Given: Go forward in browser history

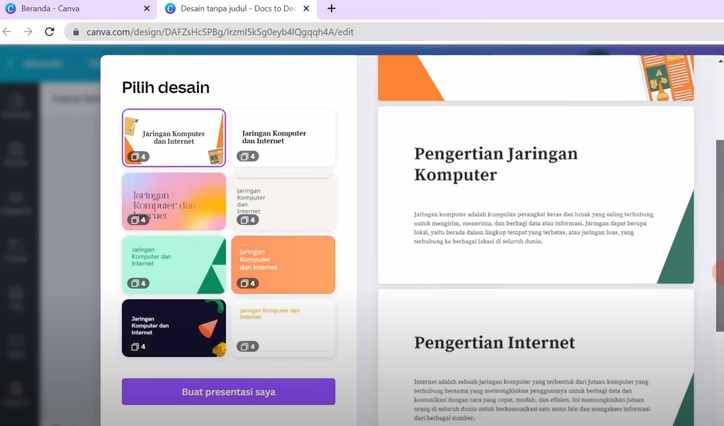Looking at the screenshot, I should tap(28, 32).
